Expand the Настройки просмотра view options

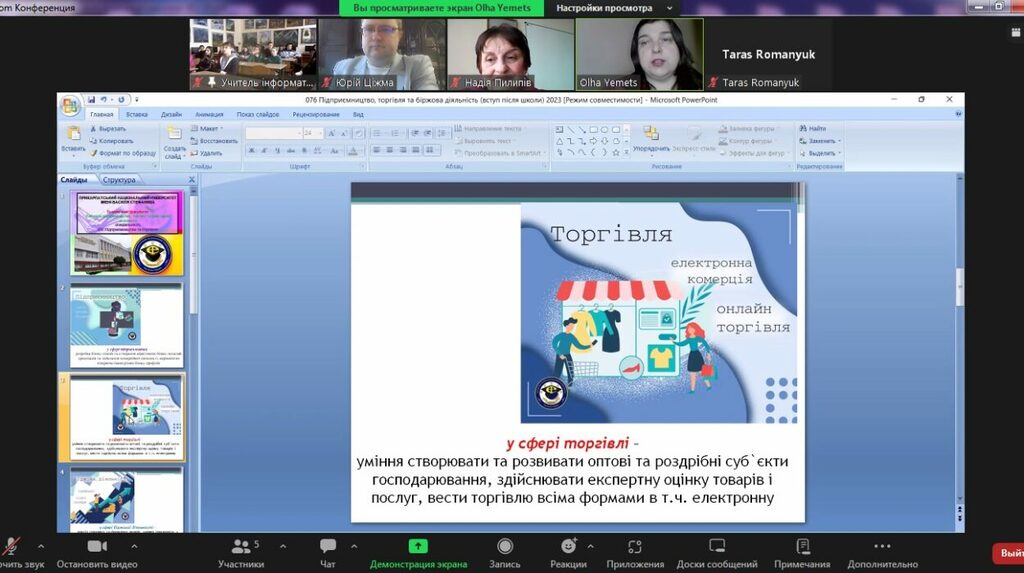pyautogui.click(x=603, y=7)
